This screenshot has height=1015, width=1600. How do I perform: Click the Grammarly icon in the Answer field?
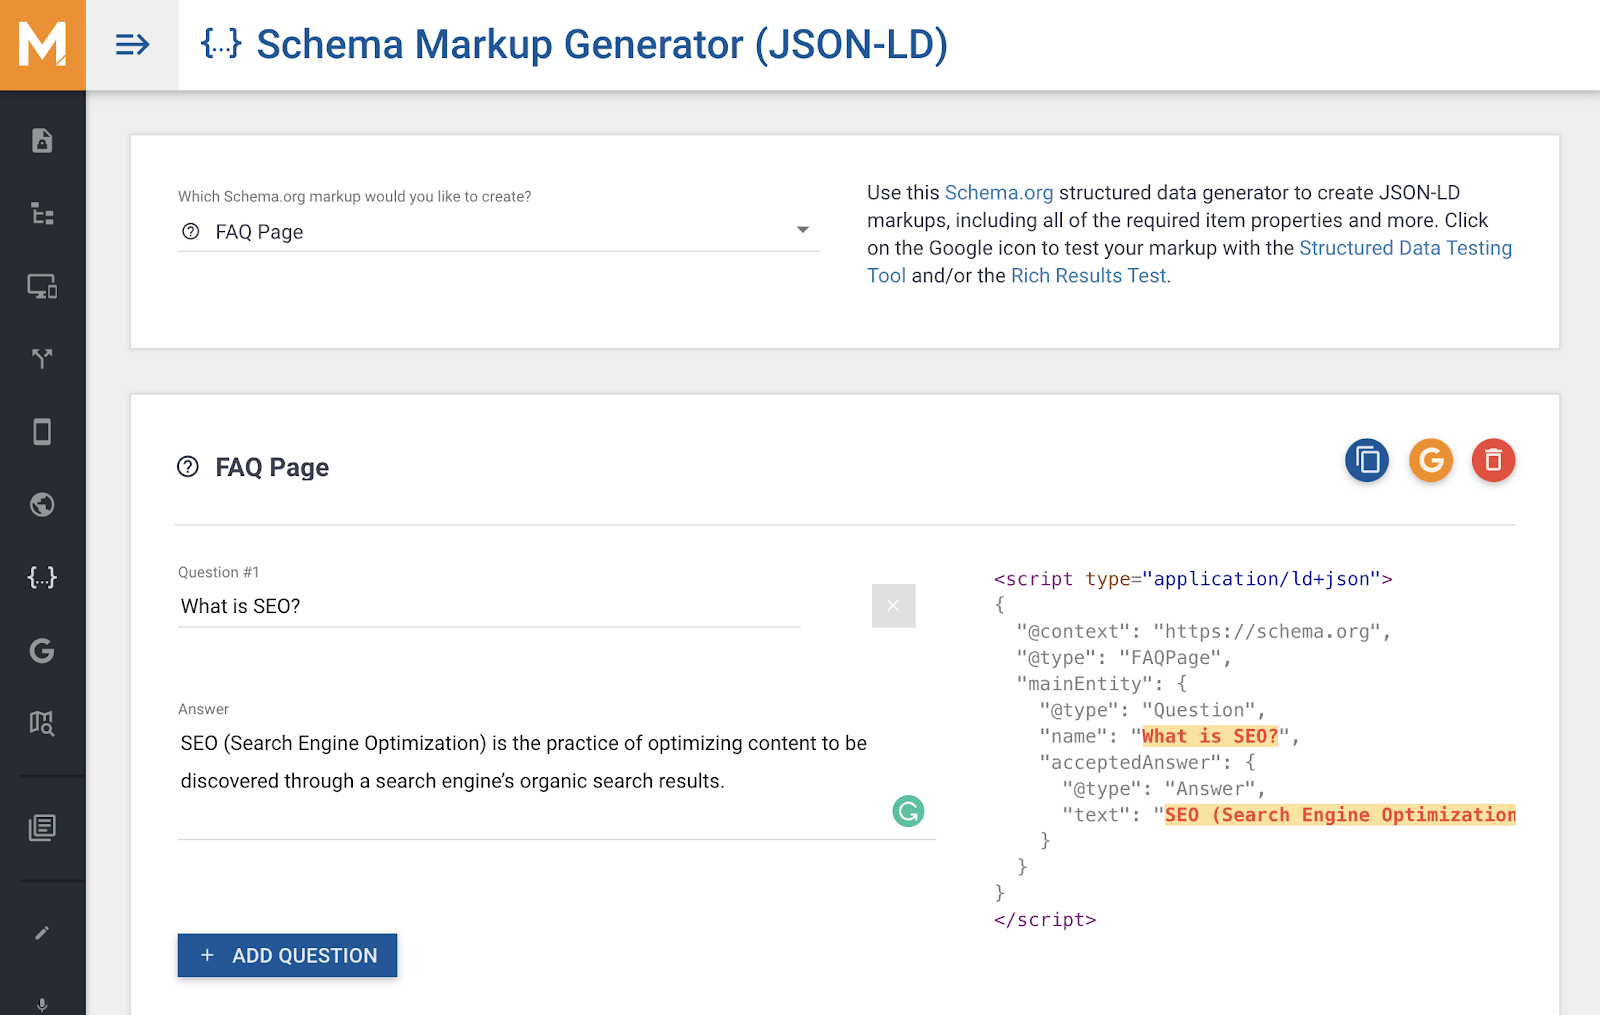coord(907,811)
